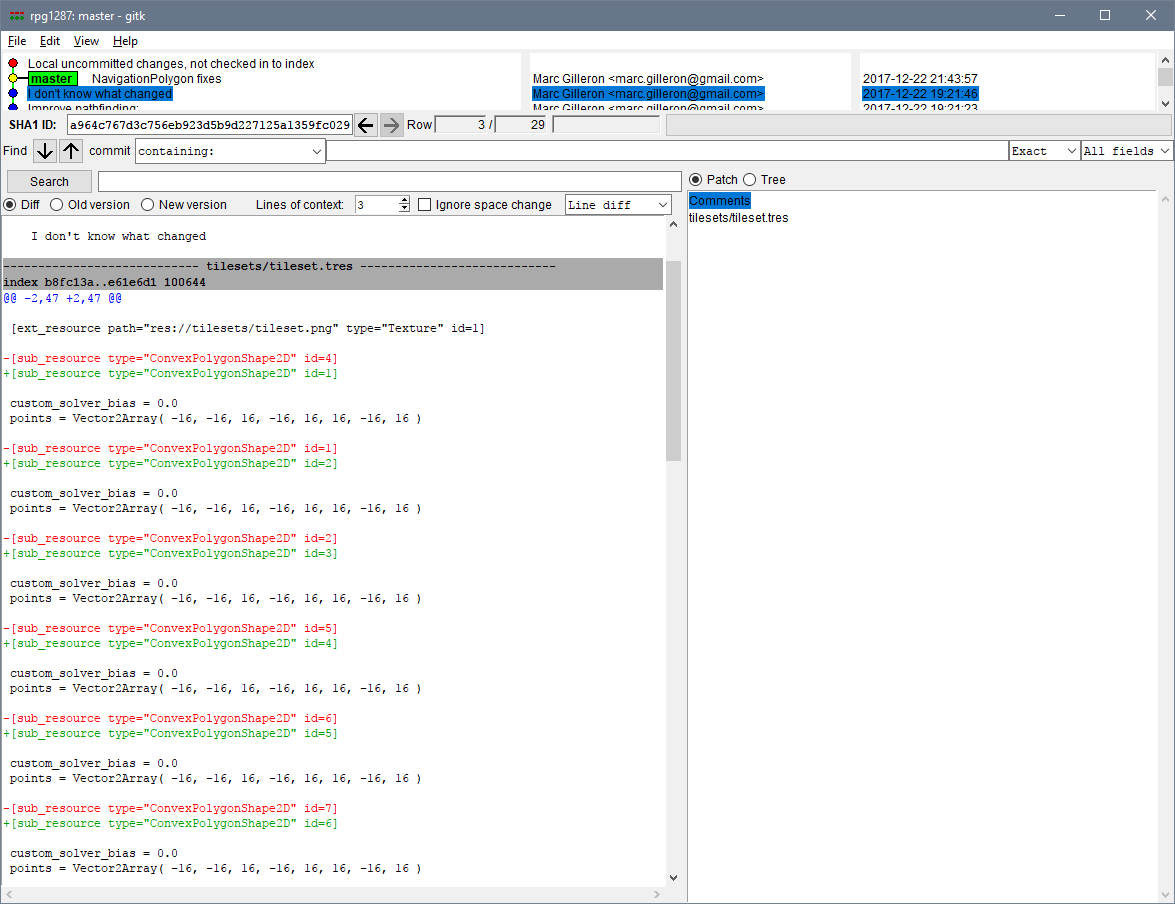Switch to Tree view using its radio button
The width and height of the screenshot is (1175, 904).
[x=750, y=179]
